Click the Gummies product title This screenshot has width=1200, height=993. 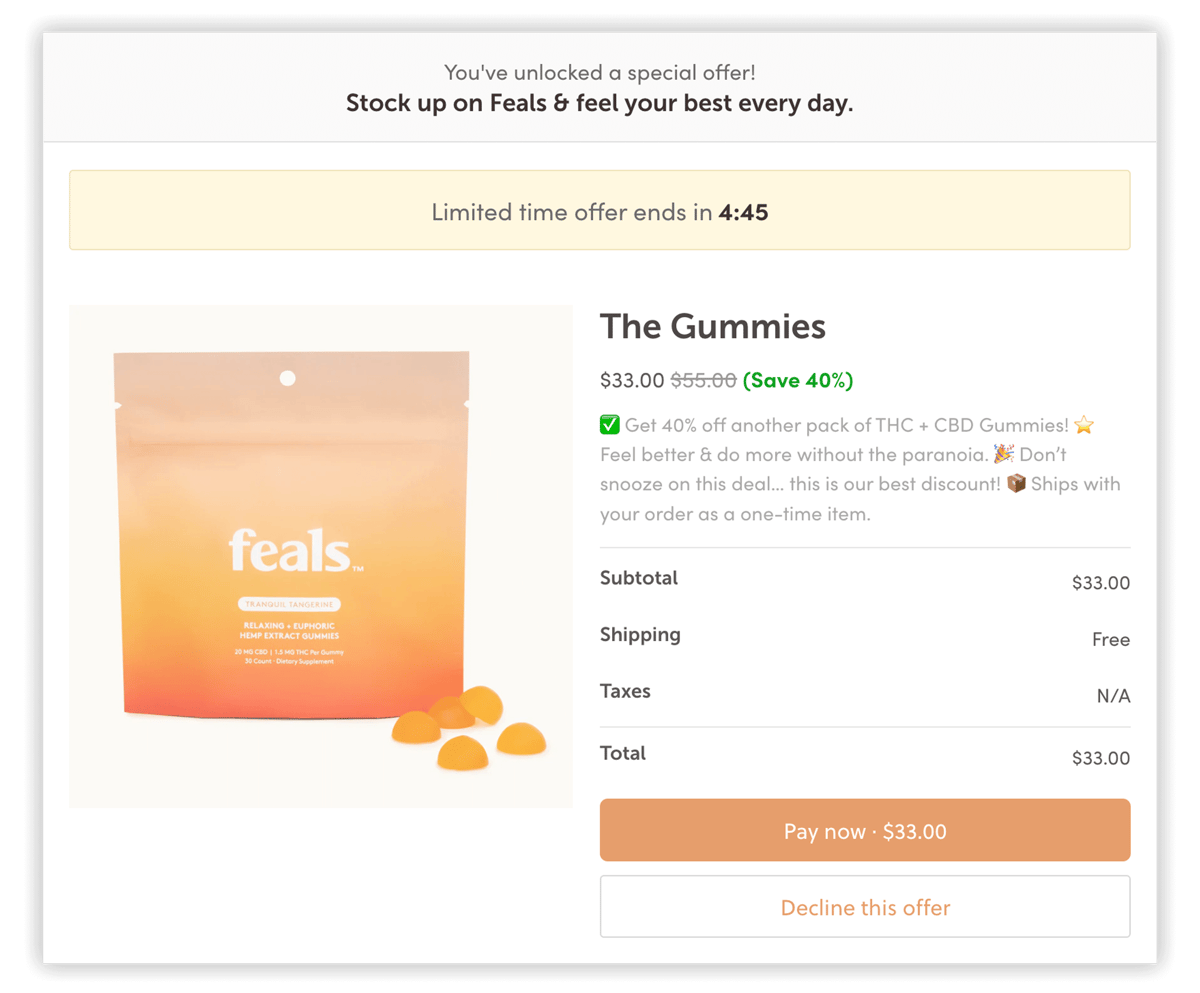coord(713,327)
